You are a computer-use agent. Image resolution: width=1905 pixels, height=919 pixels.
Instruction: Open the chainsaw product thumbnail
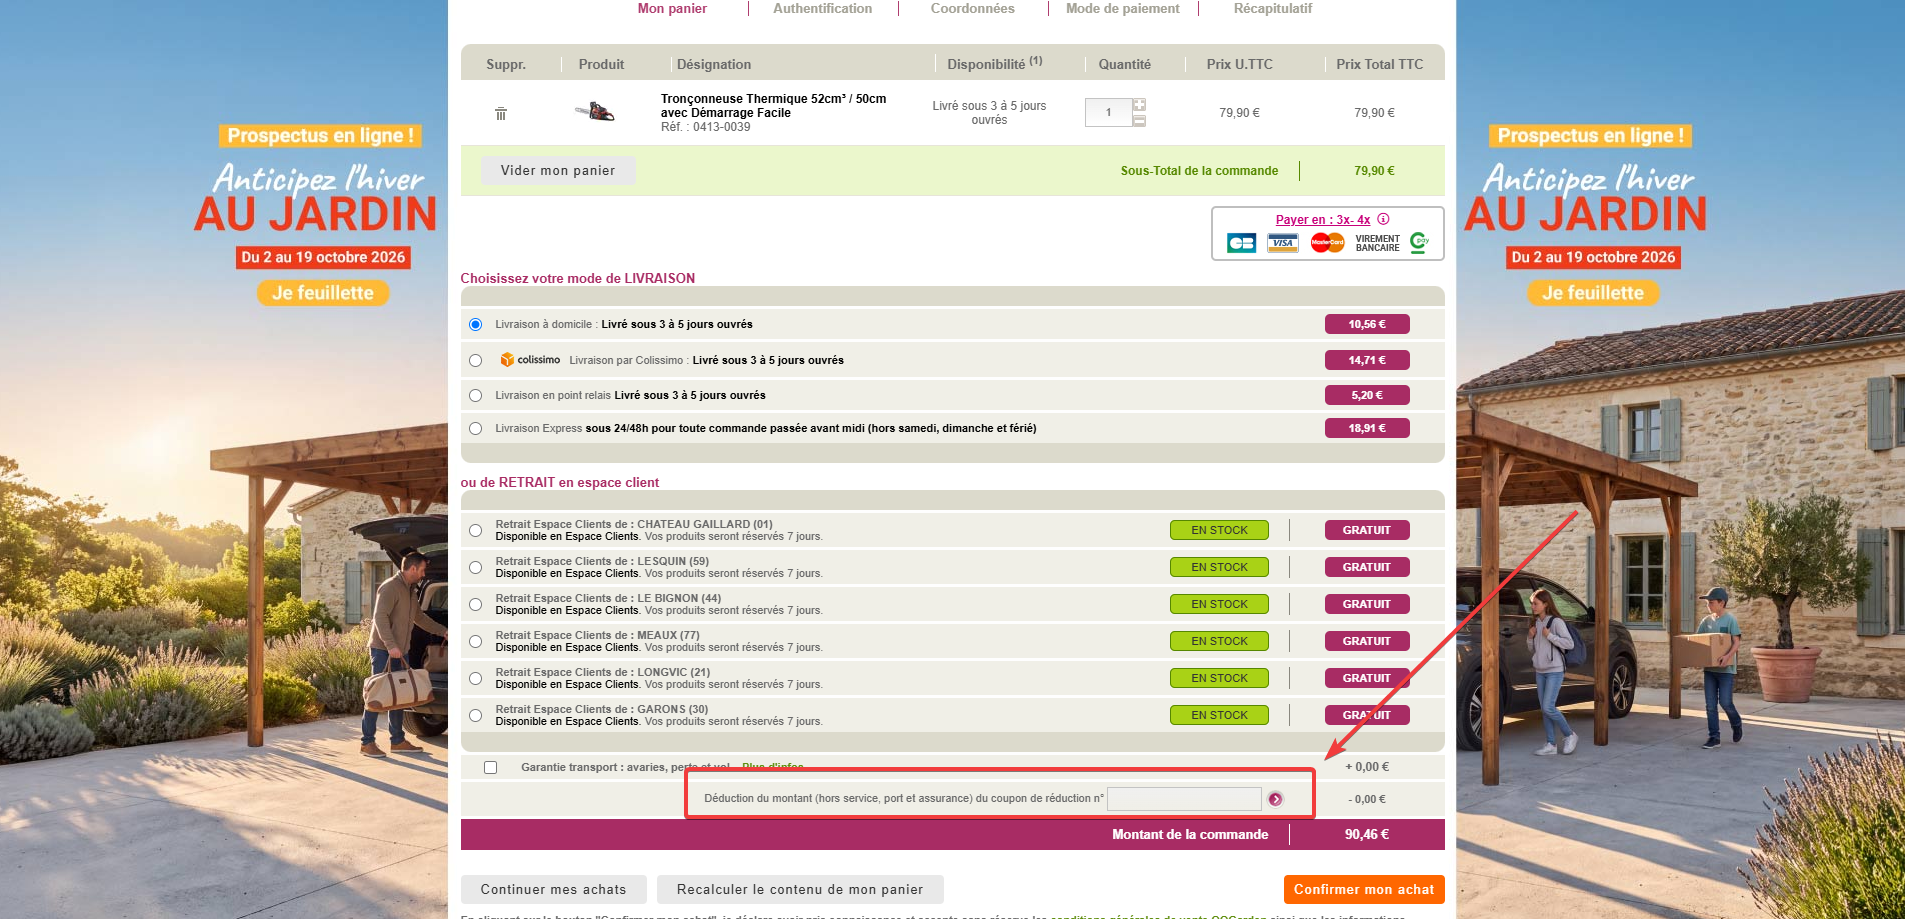pyautogui.click(x=595, y=112)
